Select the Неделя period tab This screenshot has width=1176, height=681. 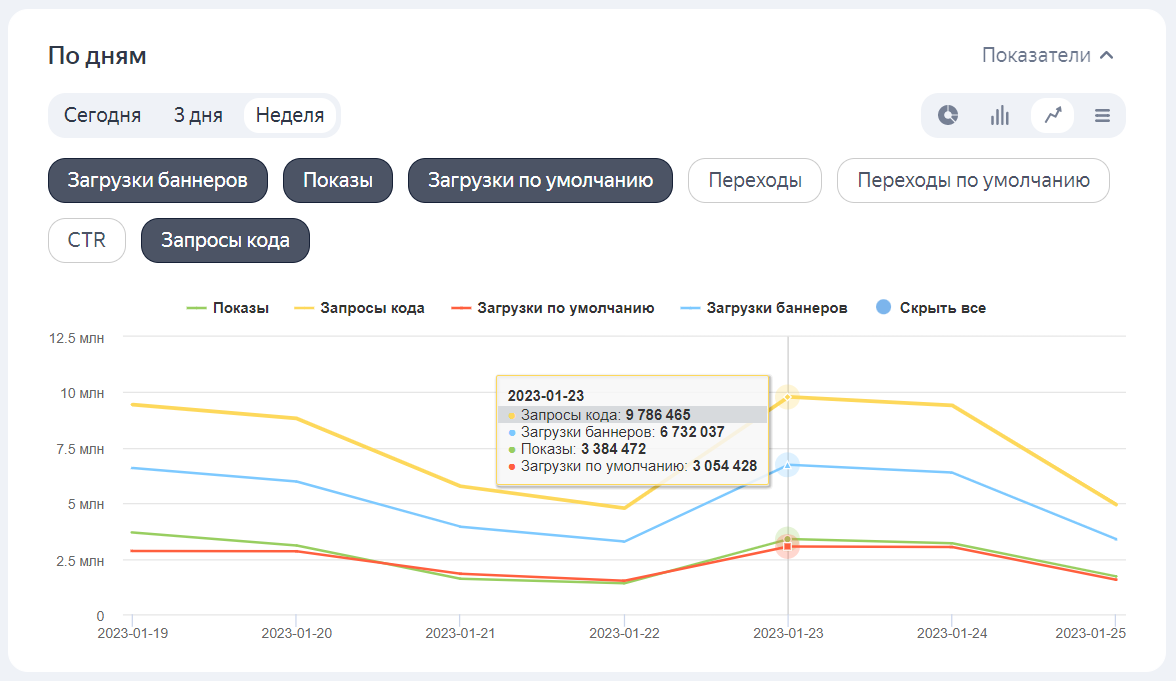(x=290, y=115)
